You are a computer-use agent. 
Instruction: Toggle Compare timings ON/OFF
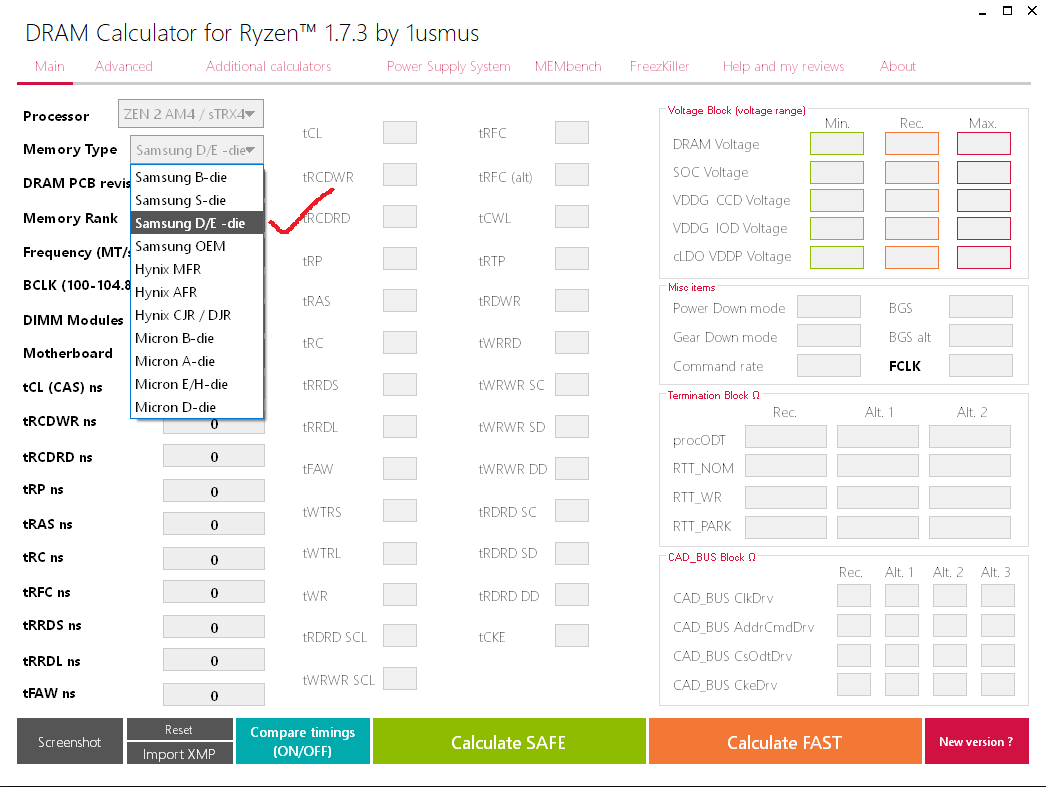click(303, 742)
